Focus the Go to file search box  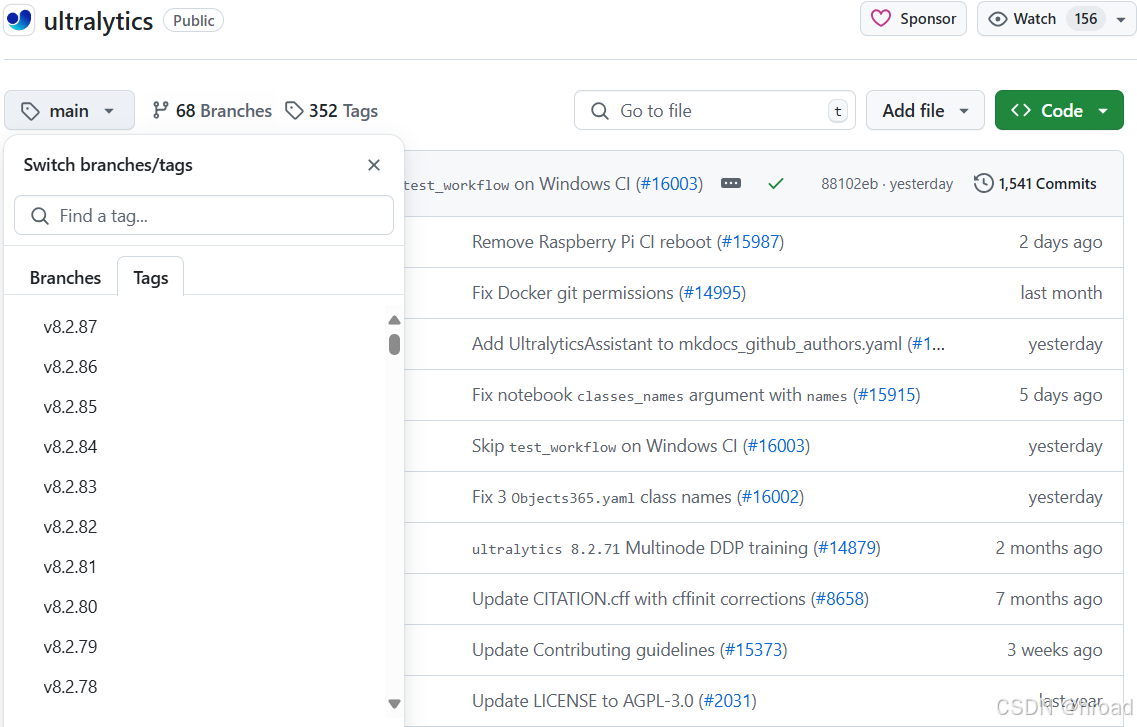tap(714, 111)
